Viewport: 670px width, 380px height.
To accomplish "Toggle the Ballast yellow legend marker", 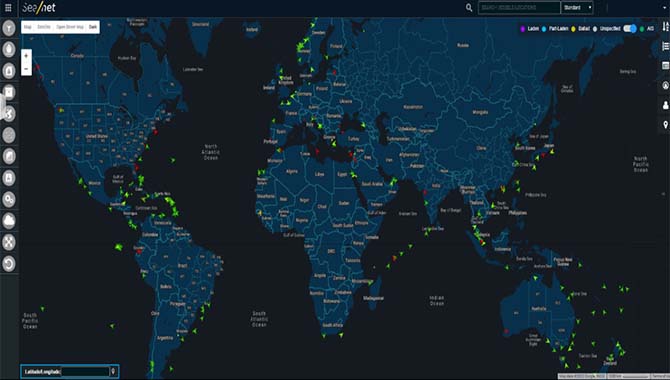I will [x=573, y=29].
